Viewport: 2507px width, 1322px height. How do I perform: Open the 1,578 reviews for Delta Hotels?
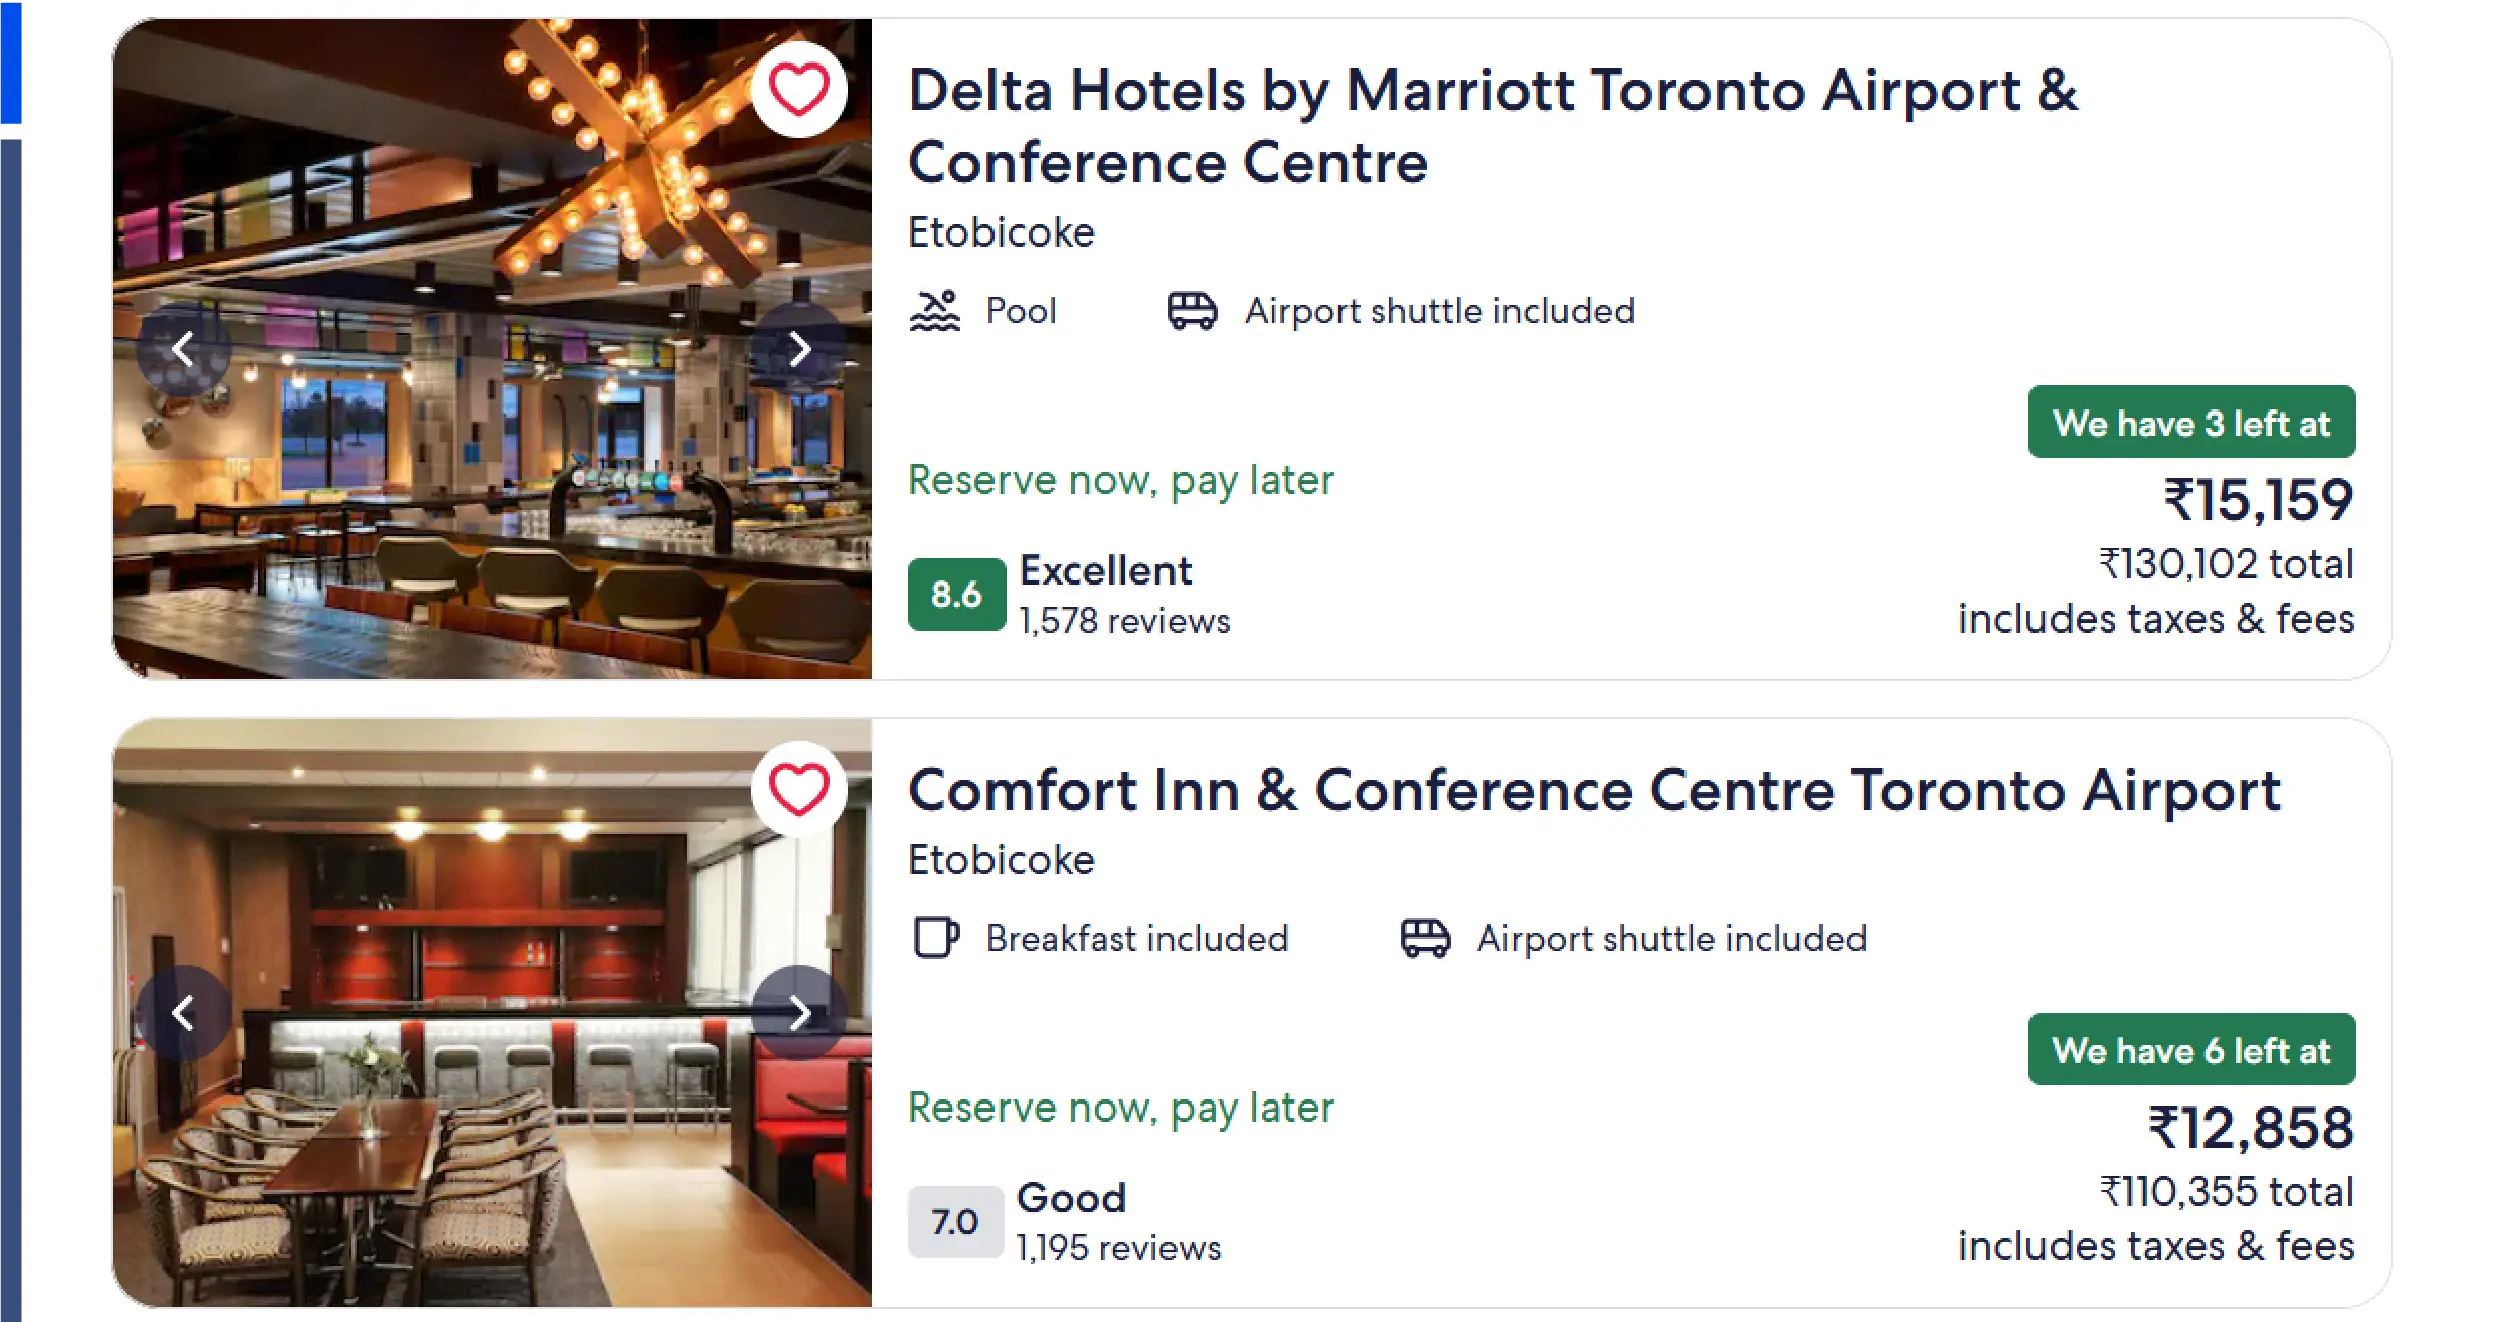pyautogui.click(x=1124, y=621)
